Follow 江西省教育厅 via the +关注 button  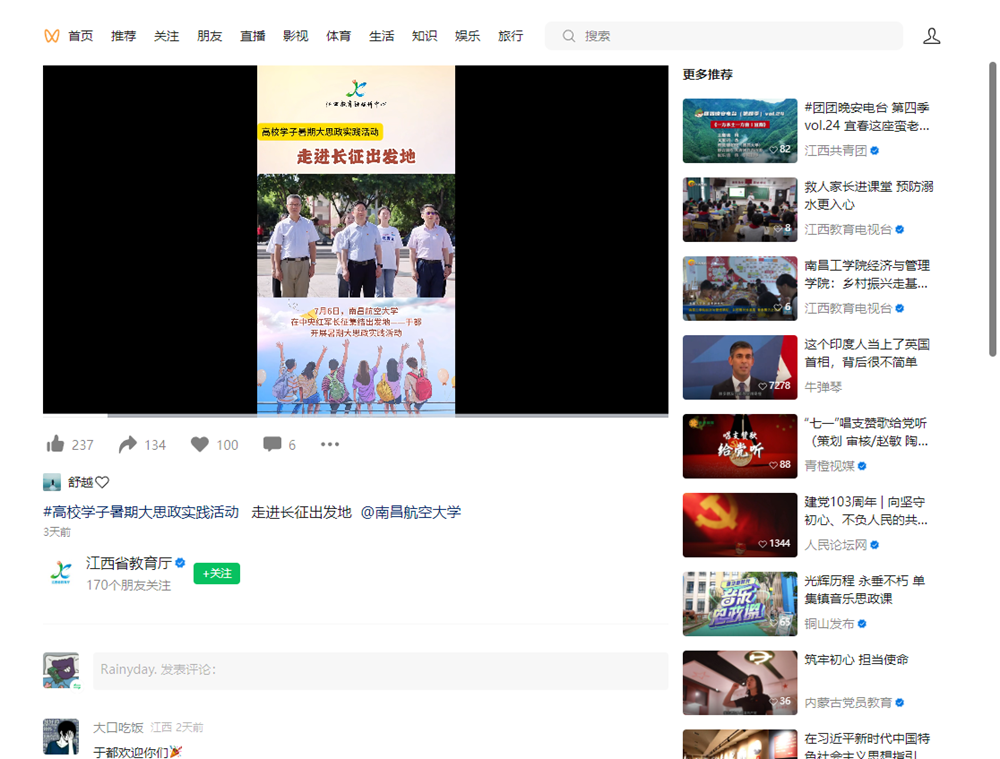pos(217,574)
